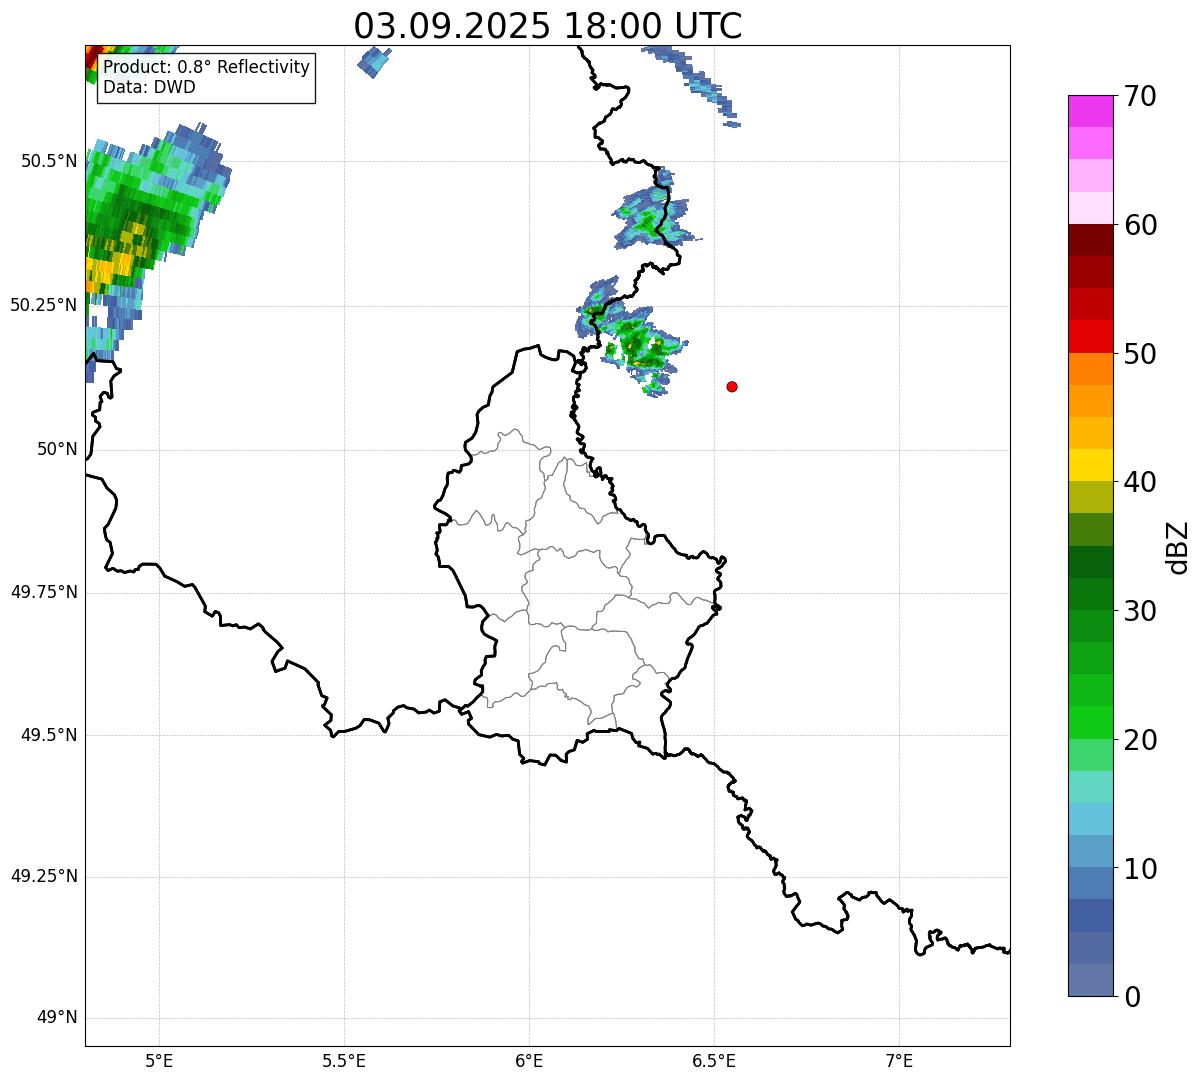The height and width of the screenshot is (1081, 1202).
Task: Click the light green swatch just below 20 dBZ
Action: [1091, 755]
